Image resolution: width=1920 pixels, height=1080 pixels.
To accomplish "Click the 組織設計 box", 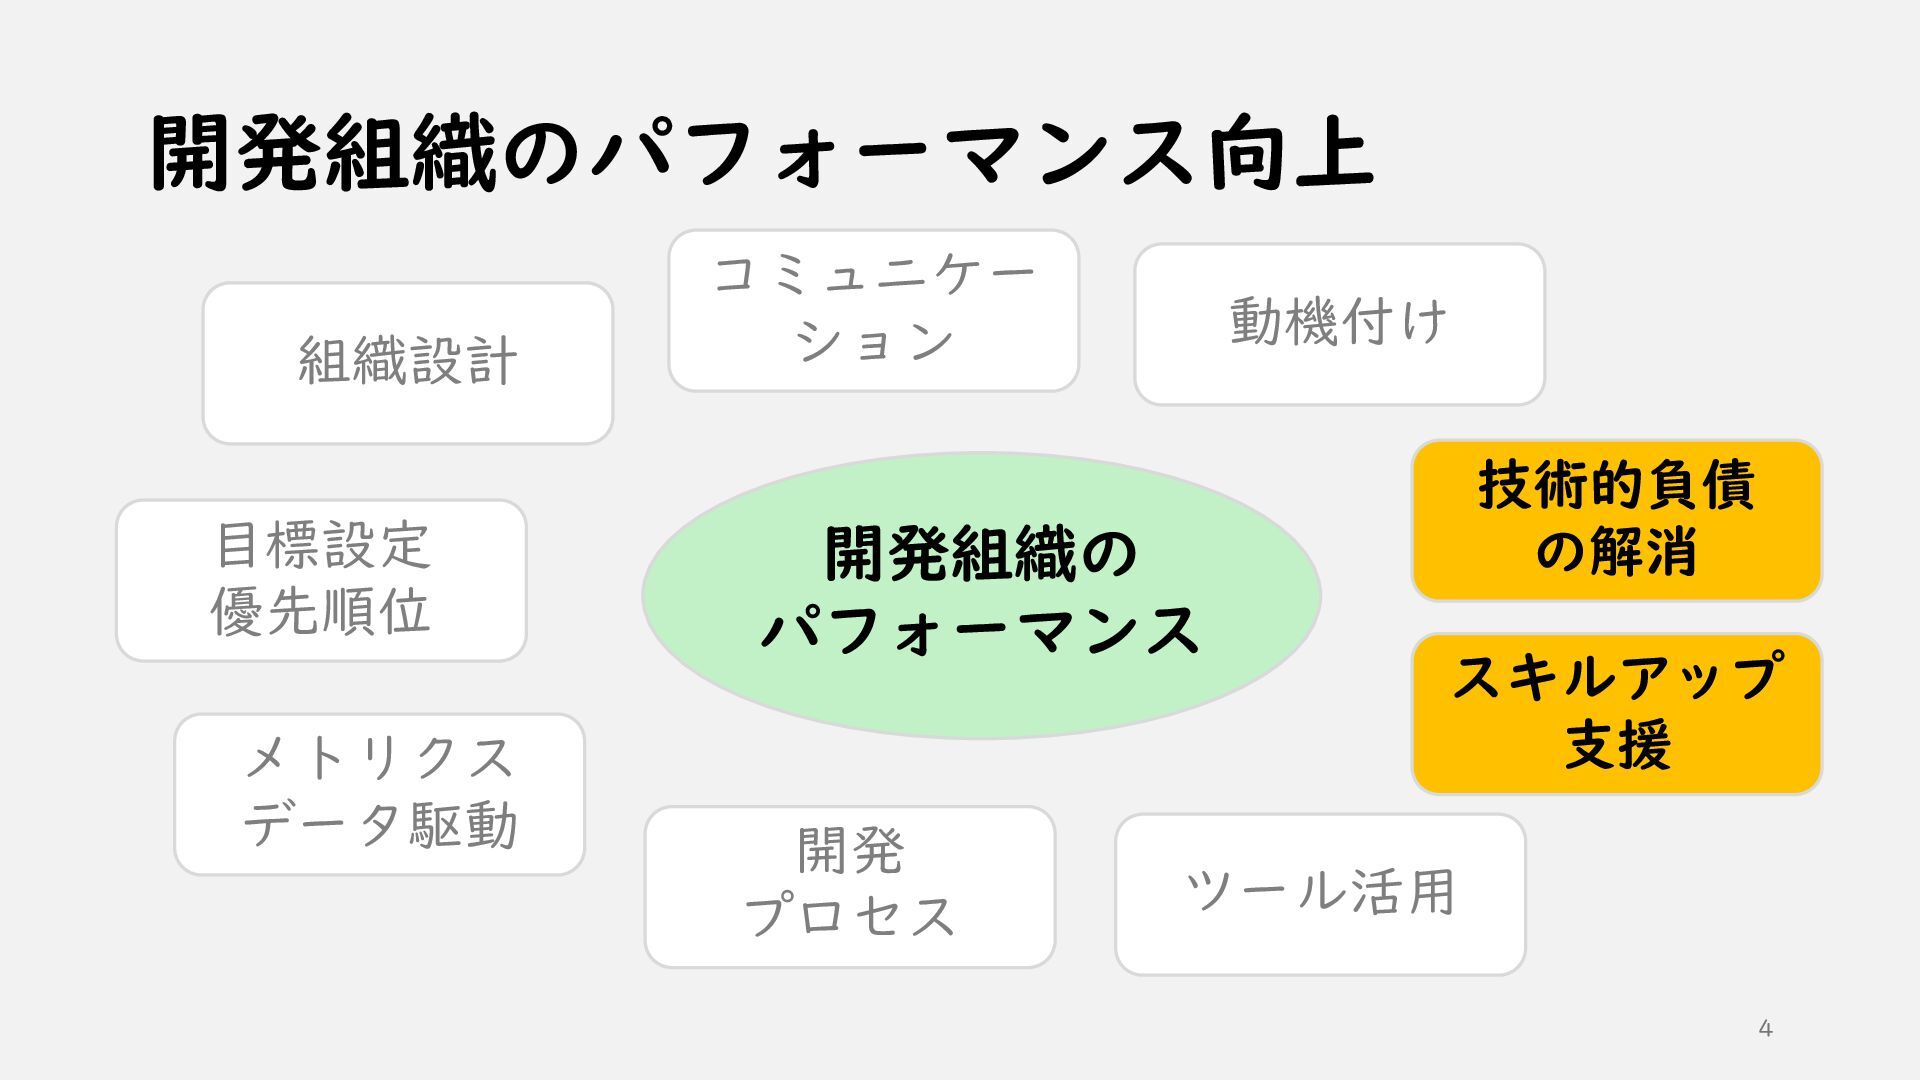I will (408, 363).
